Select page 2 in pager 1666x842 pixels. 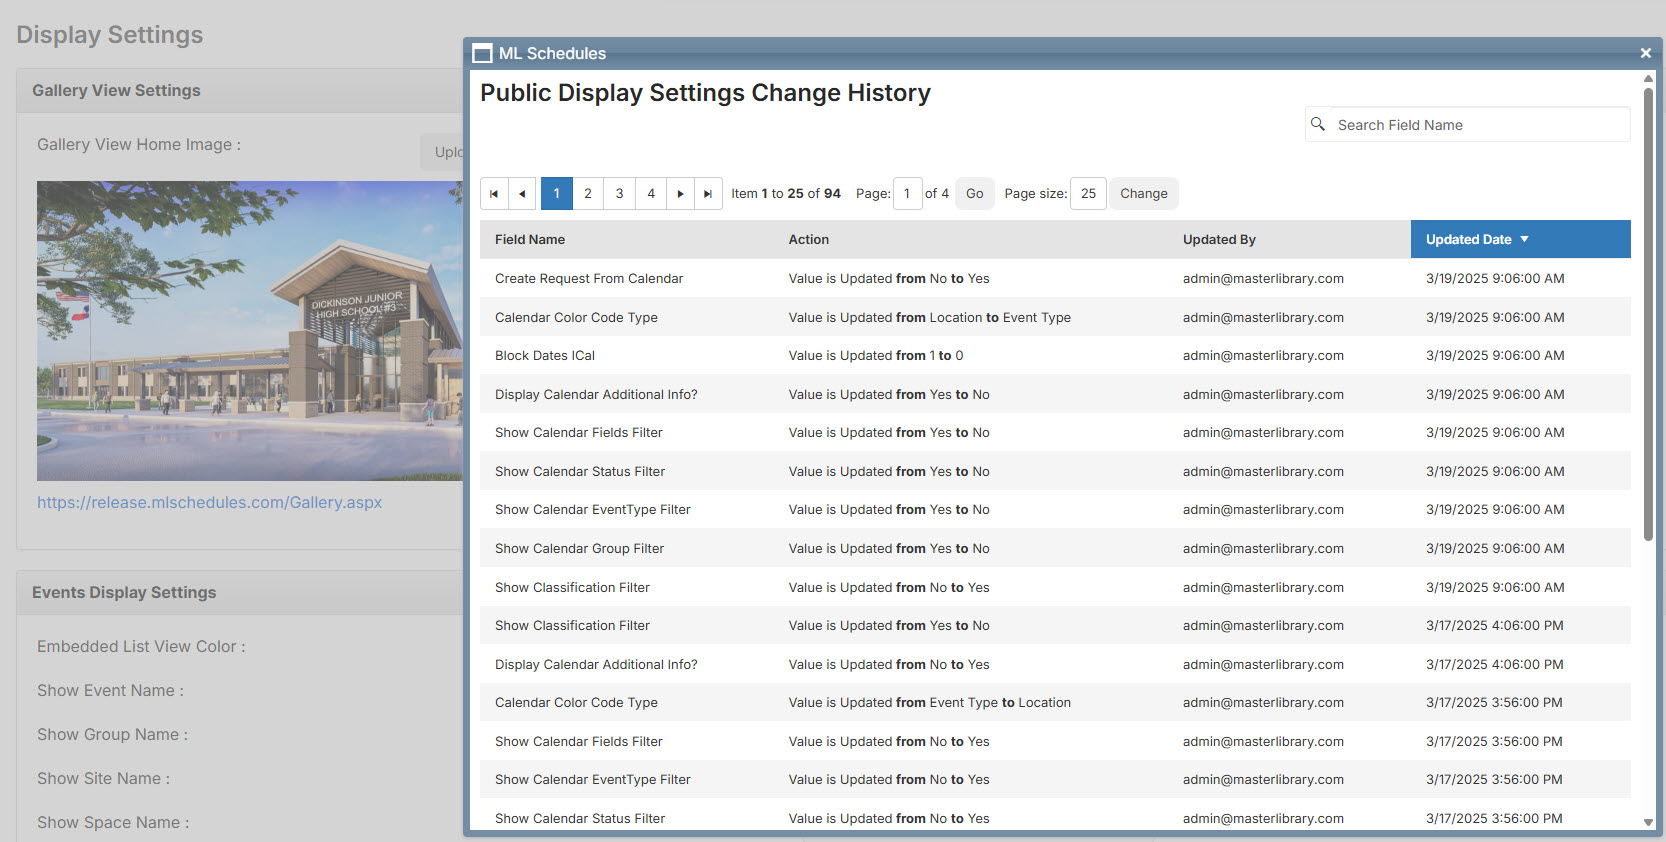click(588, 194)
